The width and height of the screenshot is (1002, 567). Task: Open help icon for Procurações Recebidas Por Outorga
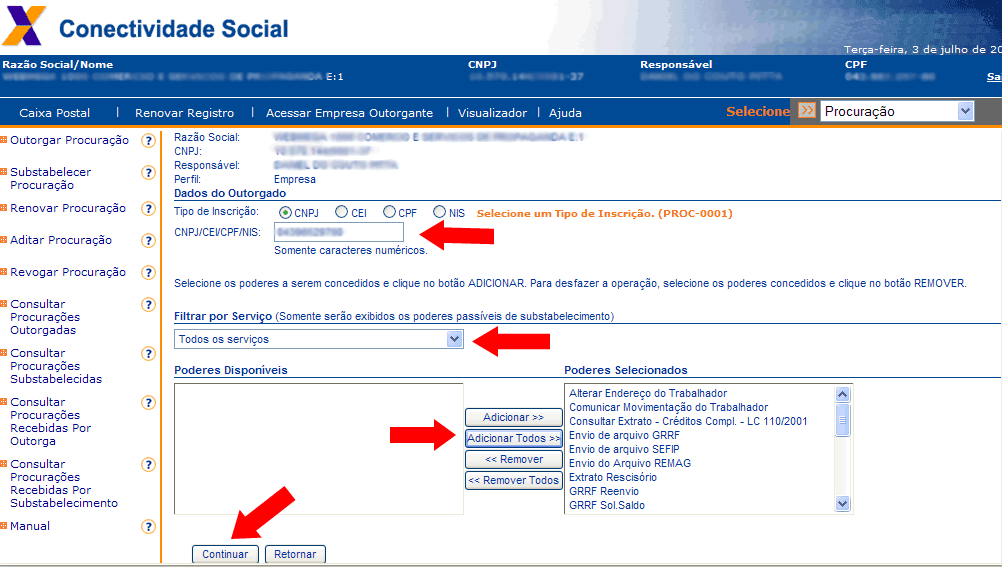coord(148,403)
